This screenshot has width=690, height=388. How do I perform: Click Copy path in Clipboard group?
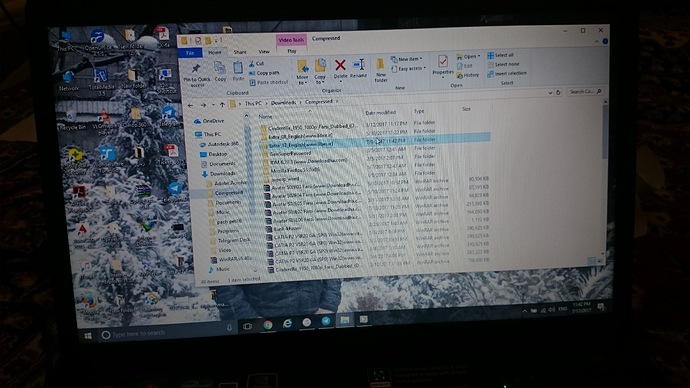point(264,73)
